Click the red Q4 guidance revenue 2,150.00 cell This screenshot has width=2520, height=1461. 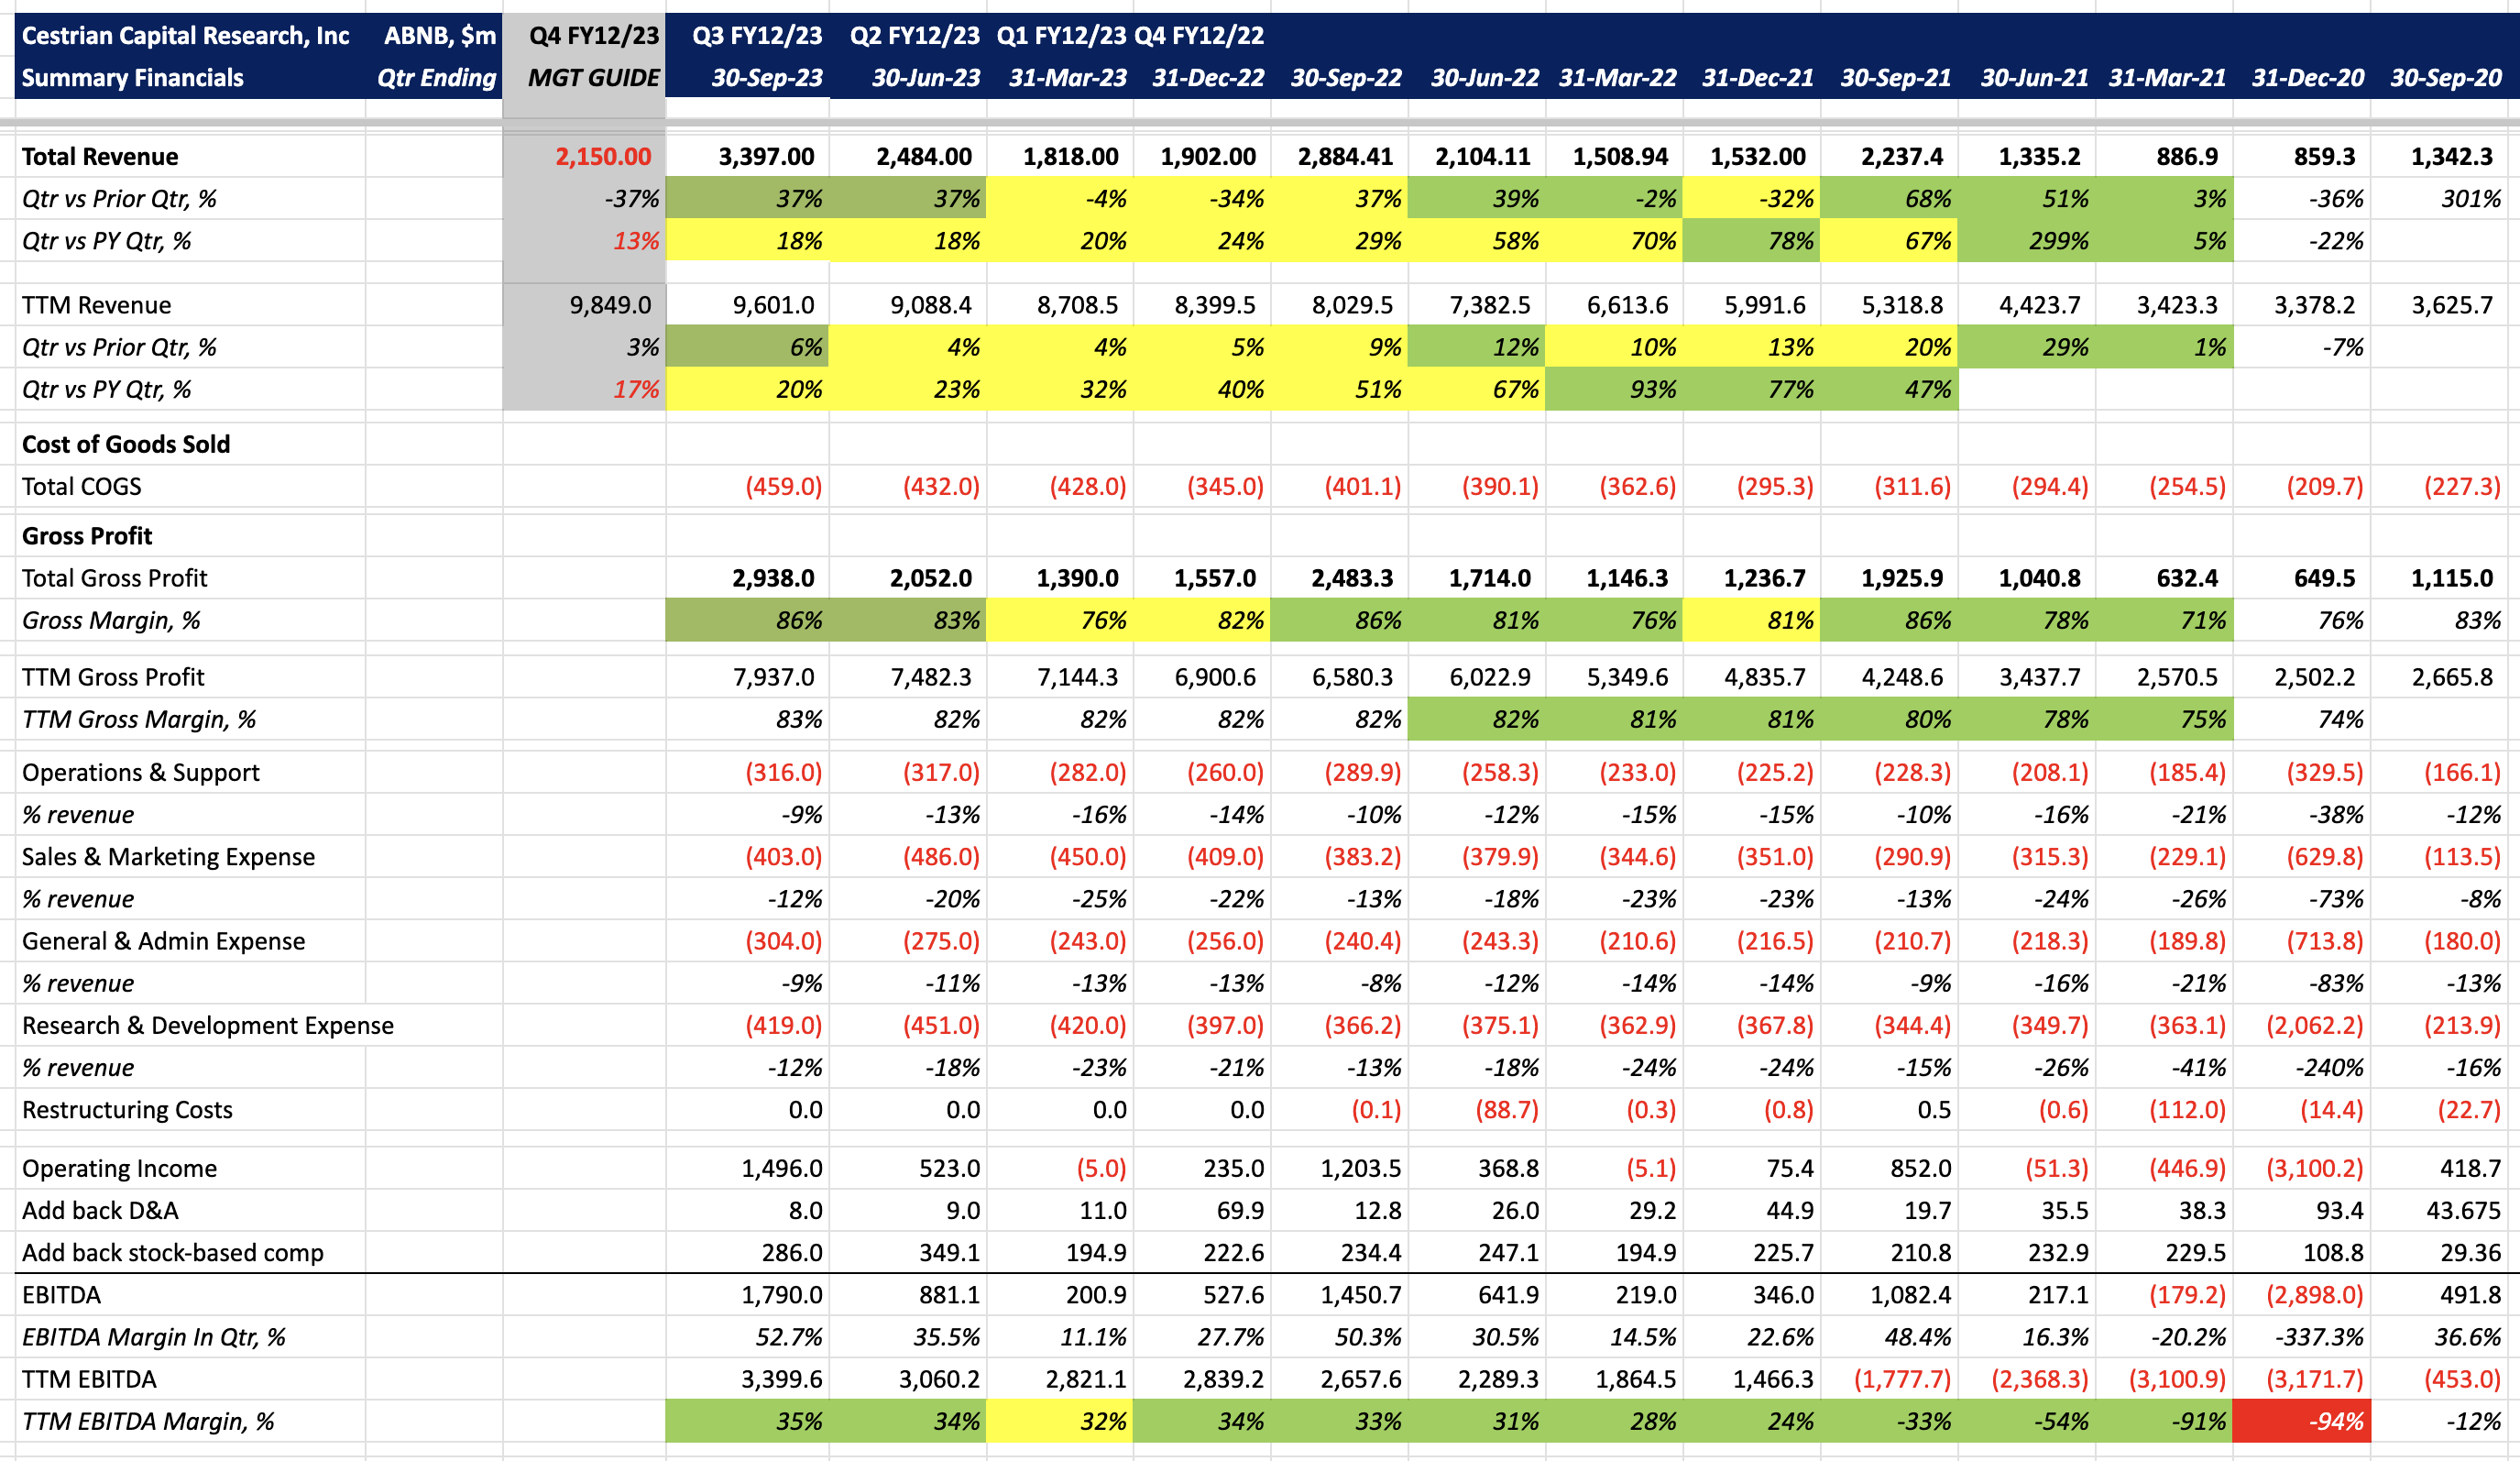(x=603, y=157)
